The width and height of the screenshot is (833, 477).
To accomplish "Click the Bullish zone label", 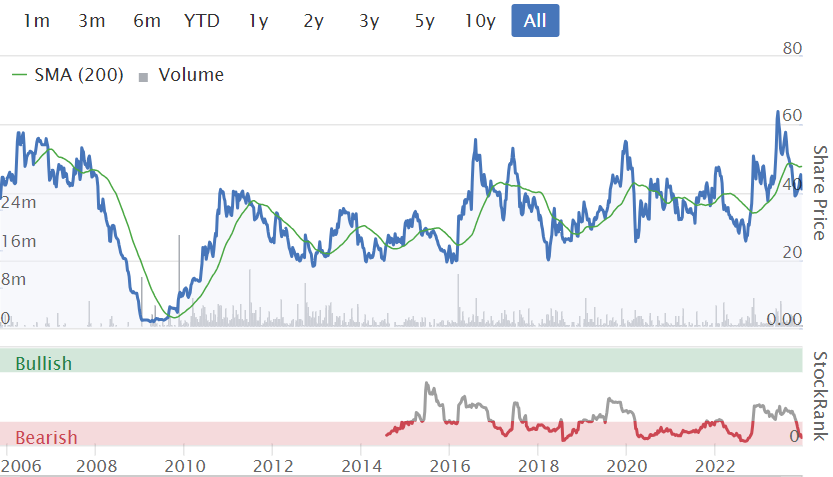I will (44, 363).
